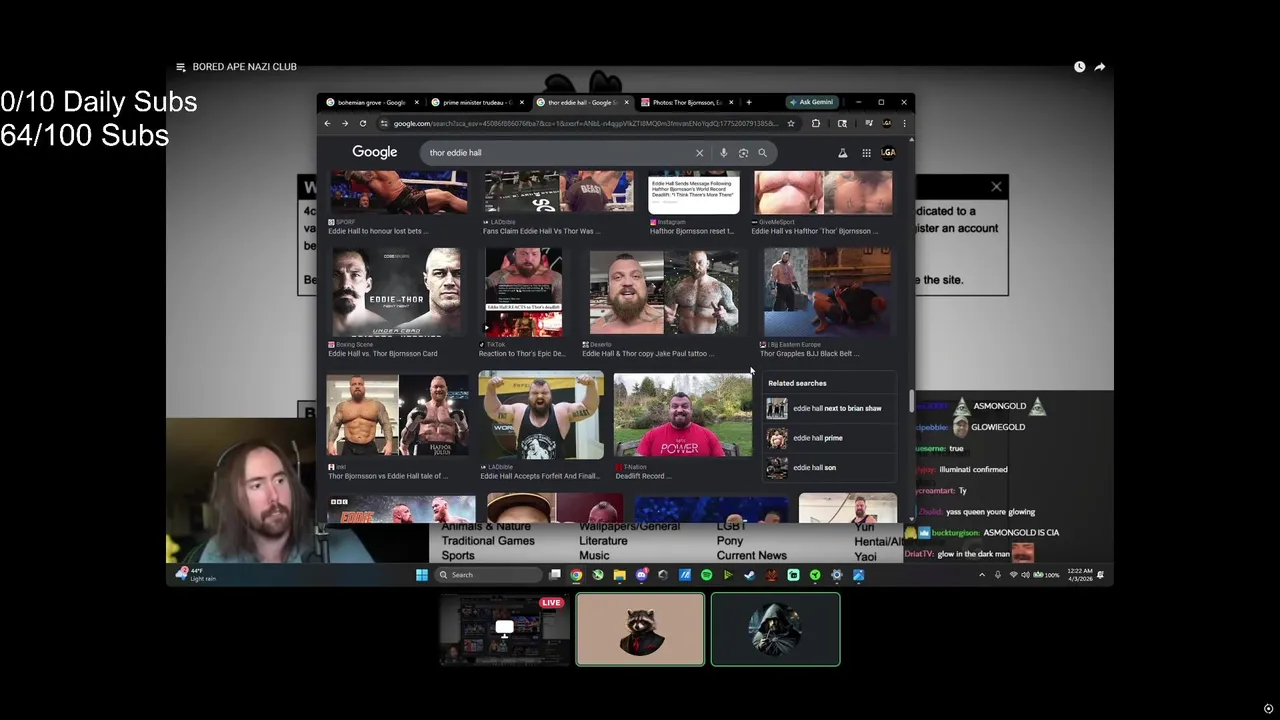
Task: Open the taskbar clock showing 12:22 AM
Action: click(1079, 575)
